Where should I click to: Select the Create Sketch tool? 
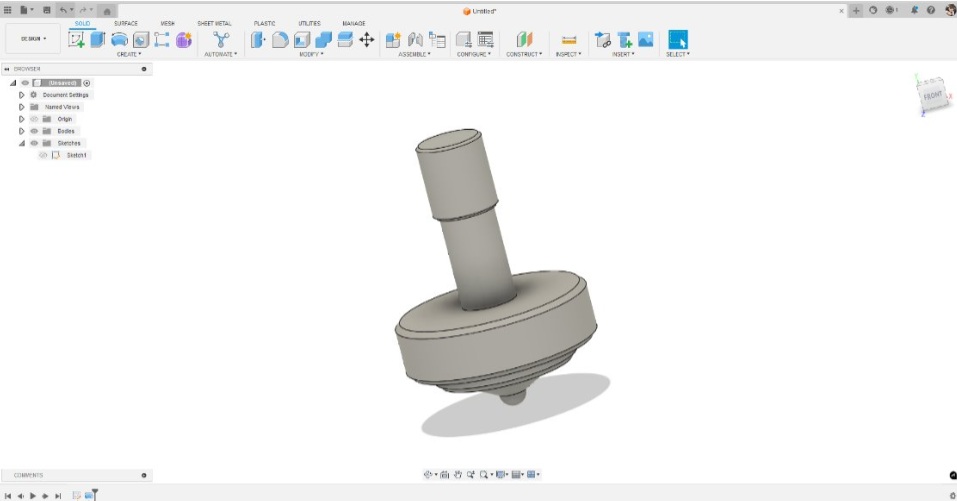76,40
